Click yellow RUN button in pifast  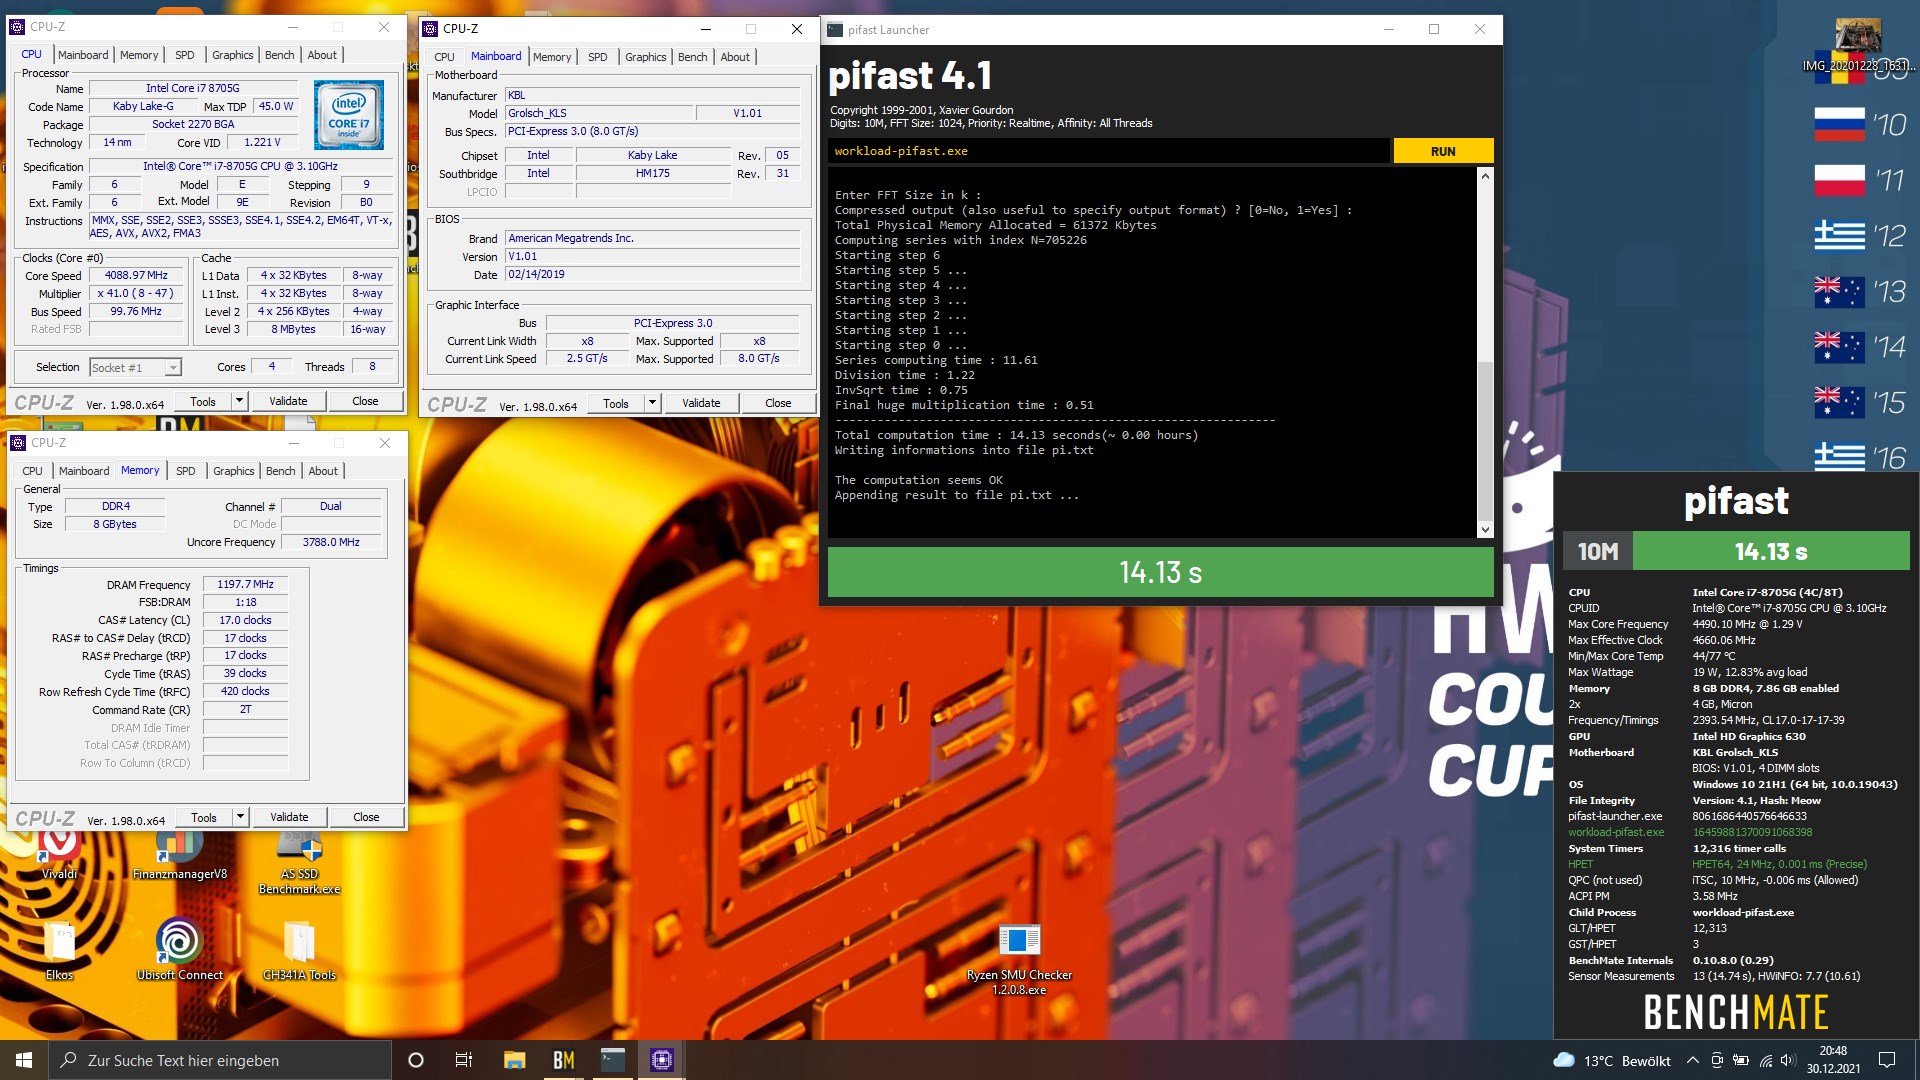[1443, 151]
